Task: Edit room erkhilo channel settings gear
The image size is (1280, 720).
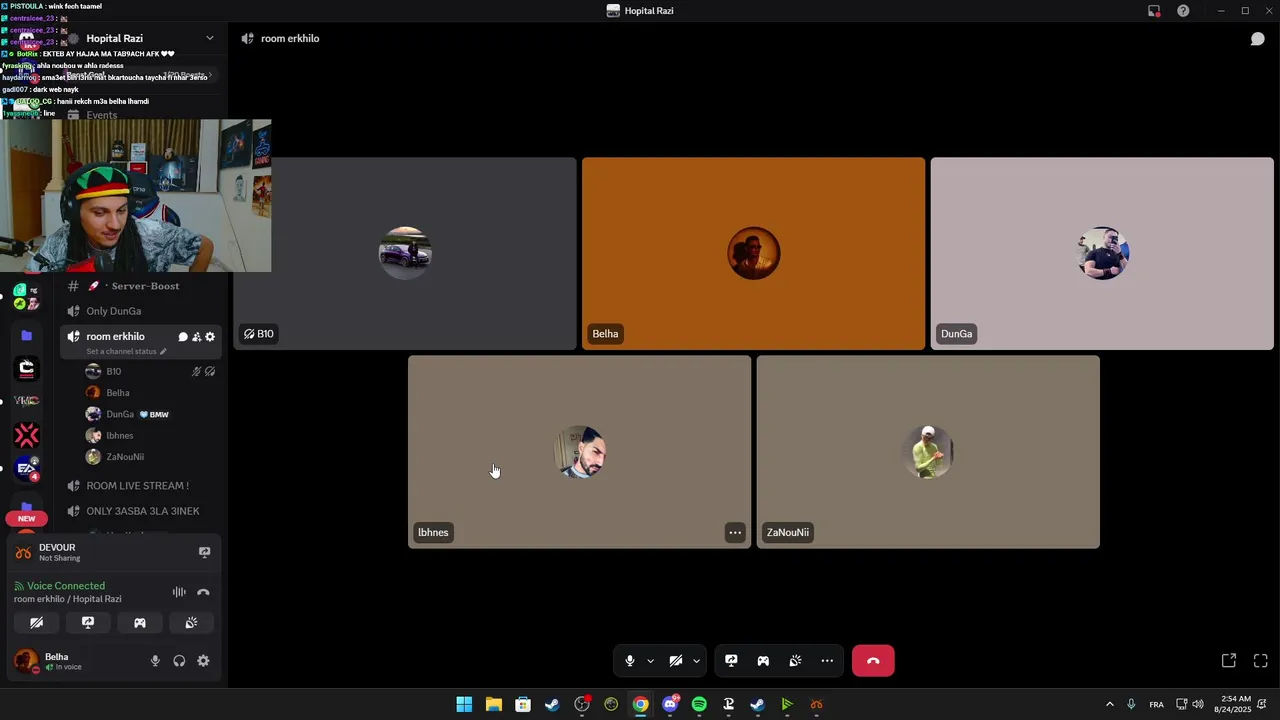Action: tap(210, 337)
